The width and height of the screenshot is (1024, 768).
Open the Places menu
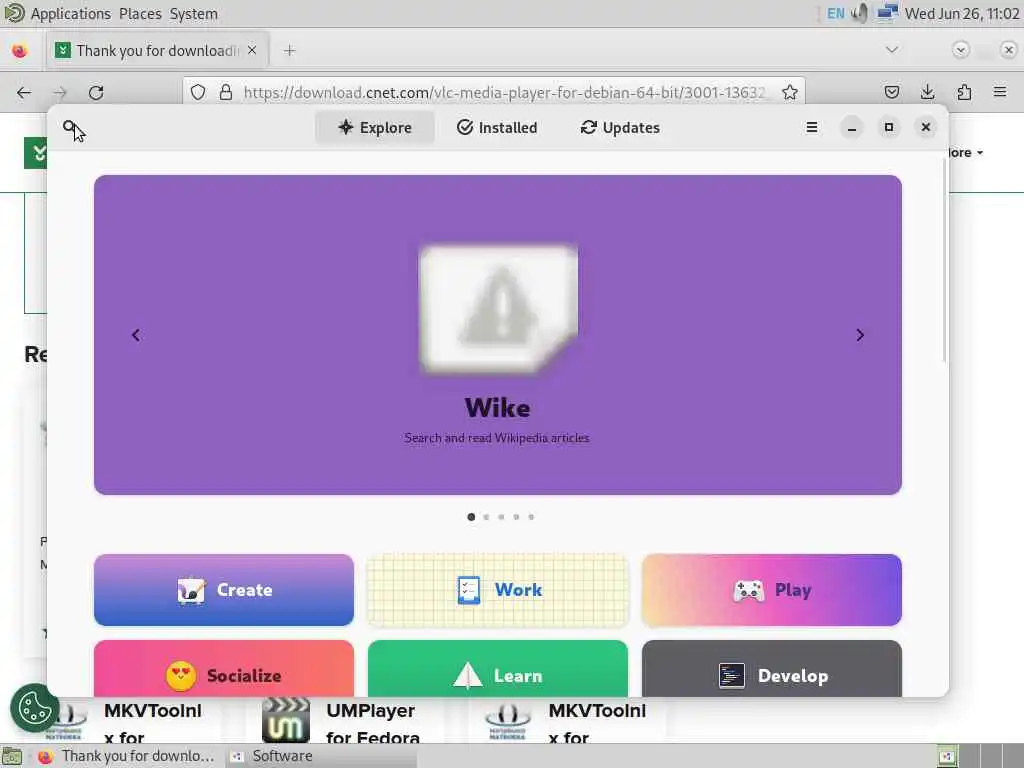[x=140, y=14]
